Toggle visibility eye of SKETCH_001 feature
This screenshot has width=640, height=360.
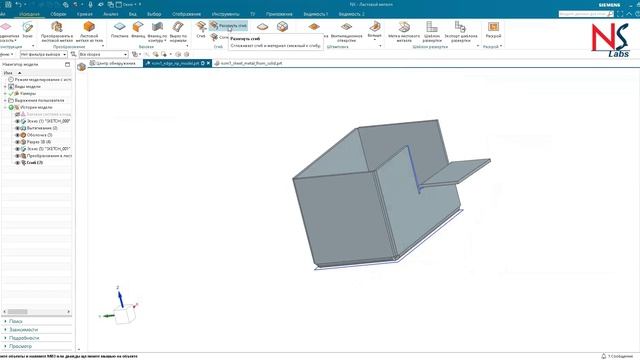[17, 149]
